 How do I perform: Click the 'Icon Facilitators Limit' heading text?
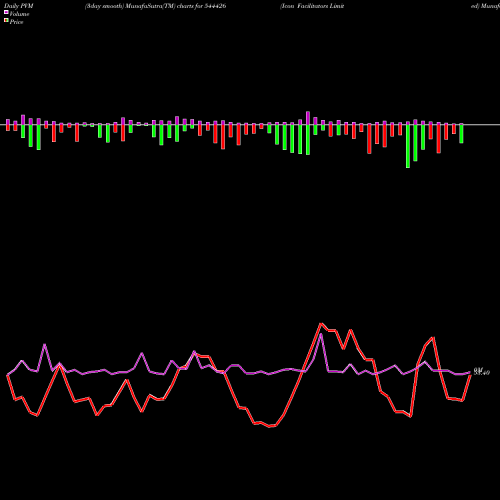coord(312,6)
